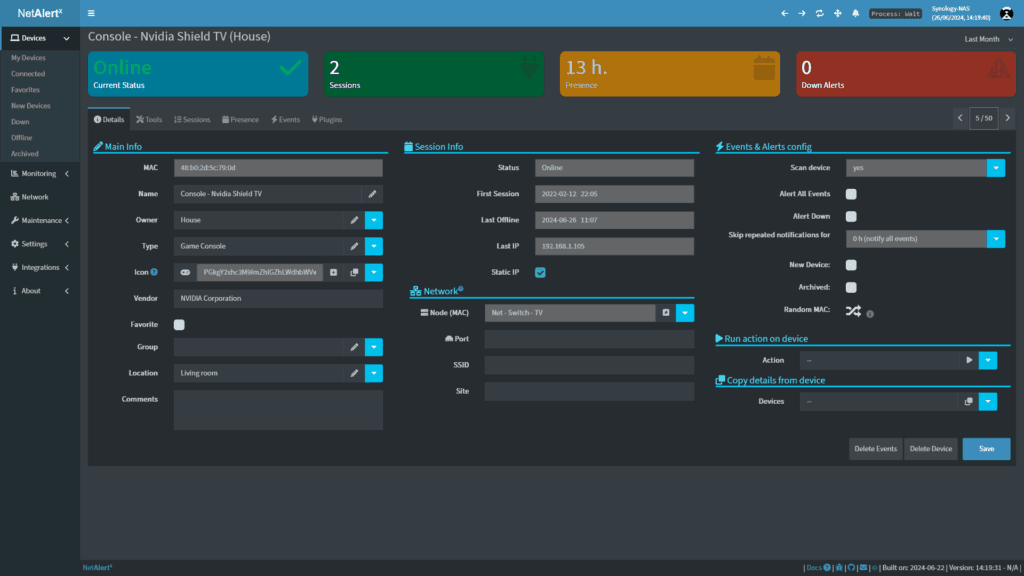Click the NetAlertX logo icon in the top-right corner
Image resolution: width=1024 pixels, height=576 pixels.
1006,13
